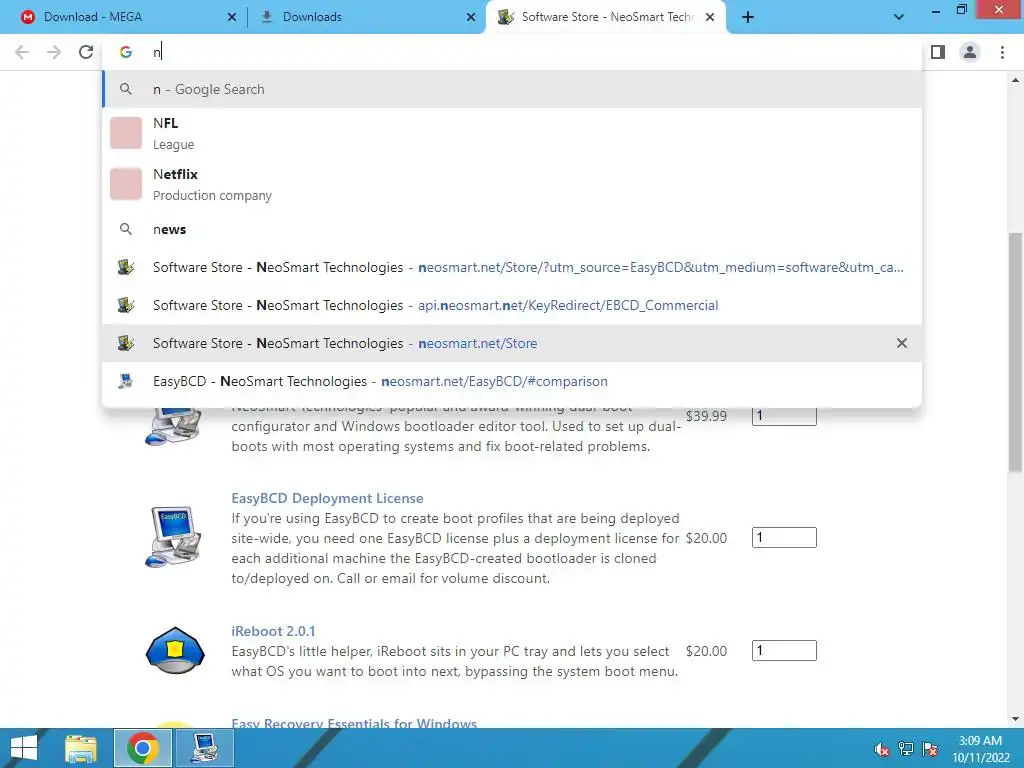Edit quantity field for $39.99 EasyBCD
This screenshot has height=768, width=1024.
click(x=784, y=415)
